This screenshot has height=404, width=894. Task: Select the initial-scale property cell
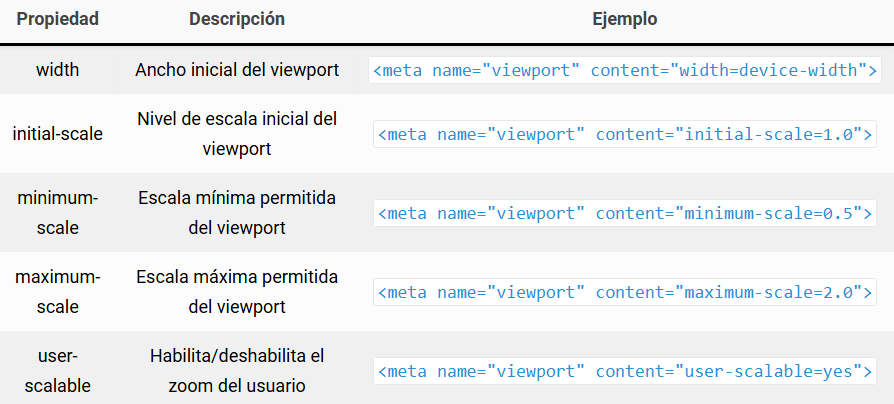coord(57,134)
